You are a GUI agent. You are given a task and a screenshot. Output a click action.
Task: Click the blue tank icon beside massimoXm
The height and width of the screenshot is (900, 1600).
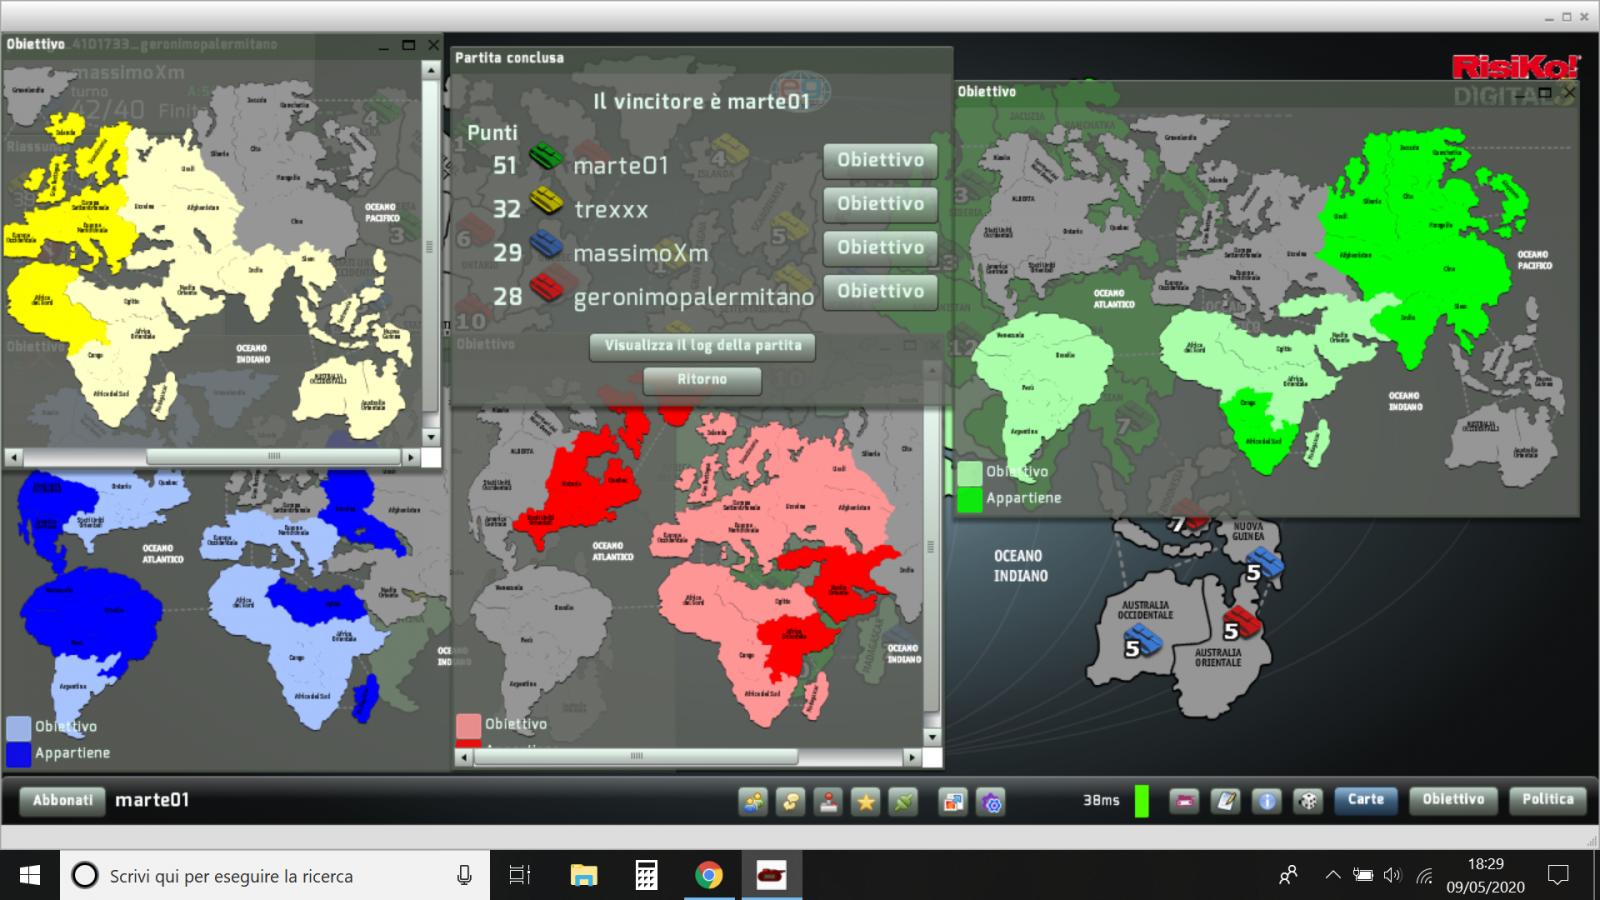point(546,245)
